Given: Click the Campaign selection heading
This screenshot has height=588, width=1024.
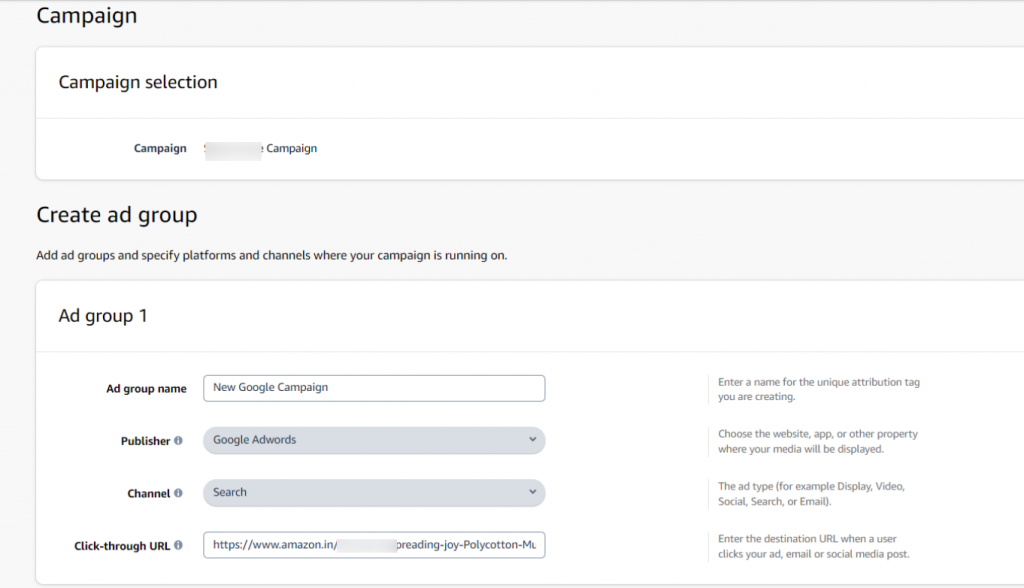Looking at the screenshot, I should point(138,82).
